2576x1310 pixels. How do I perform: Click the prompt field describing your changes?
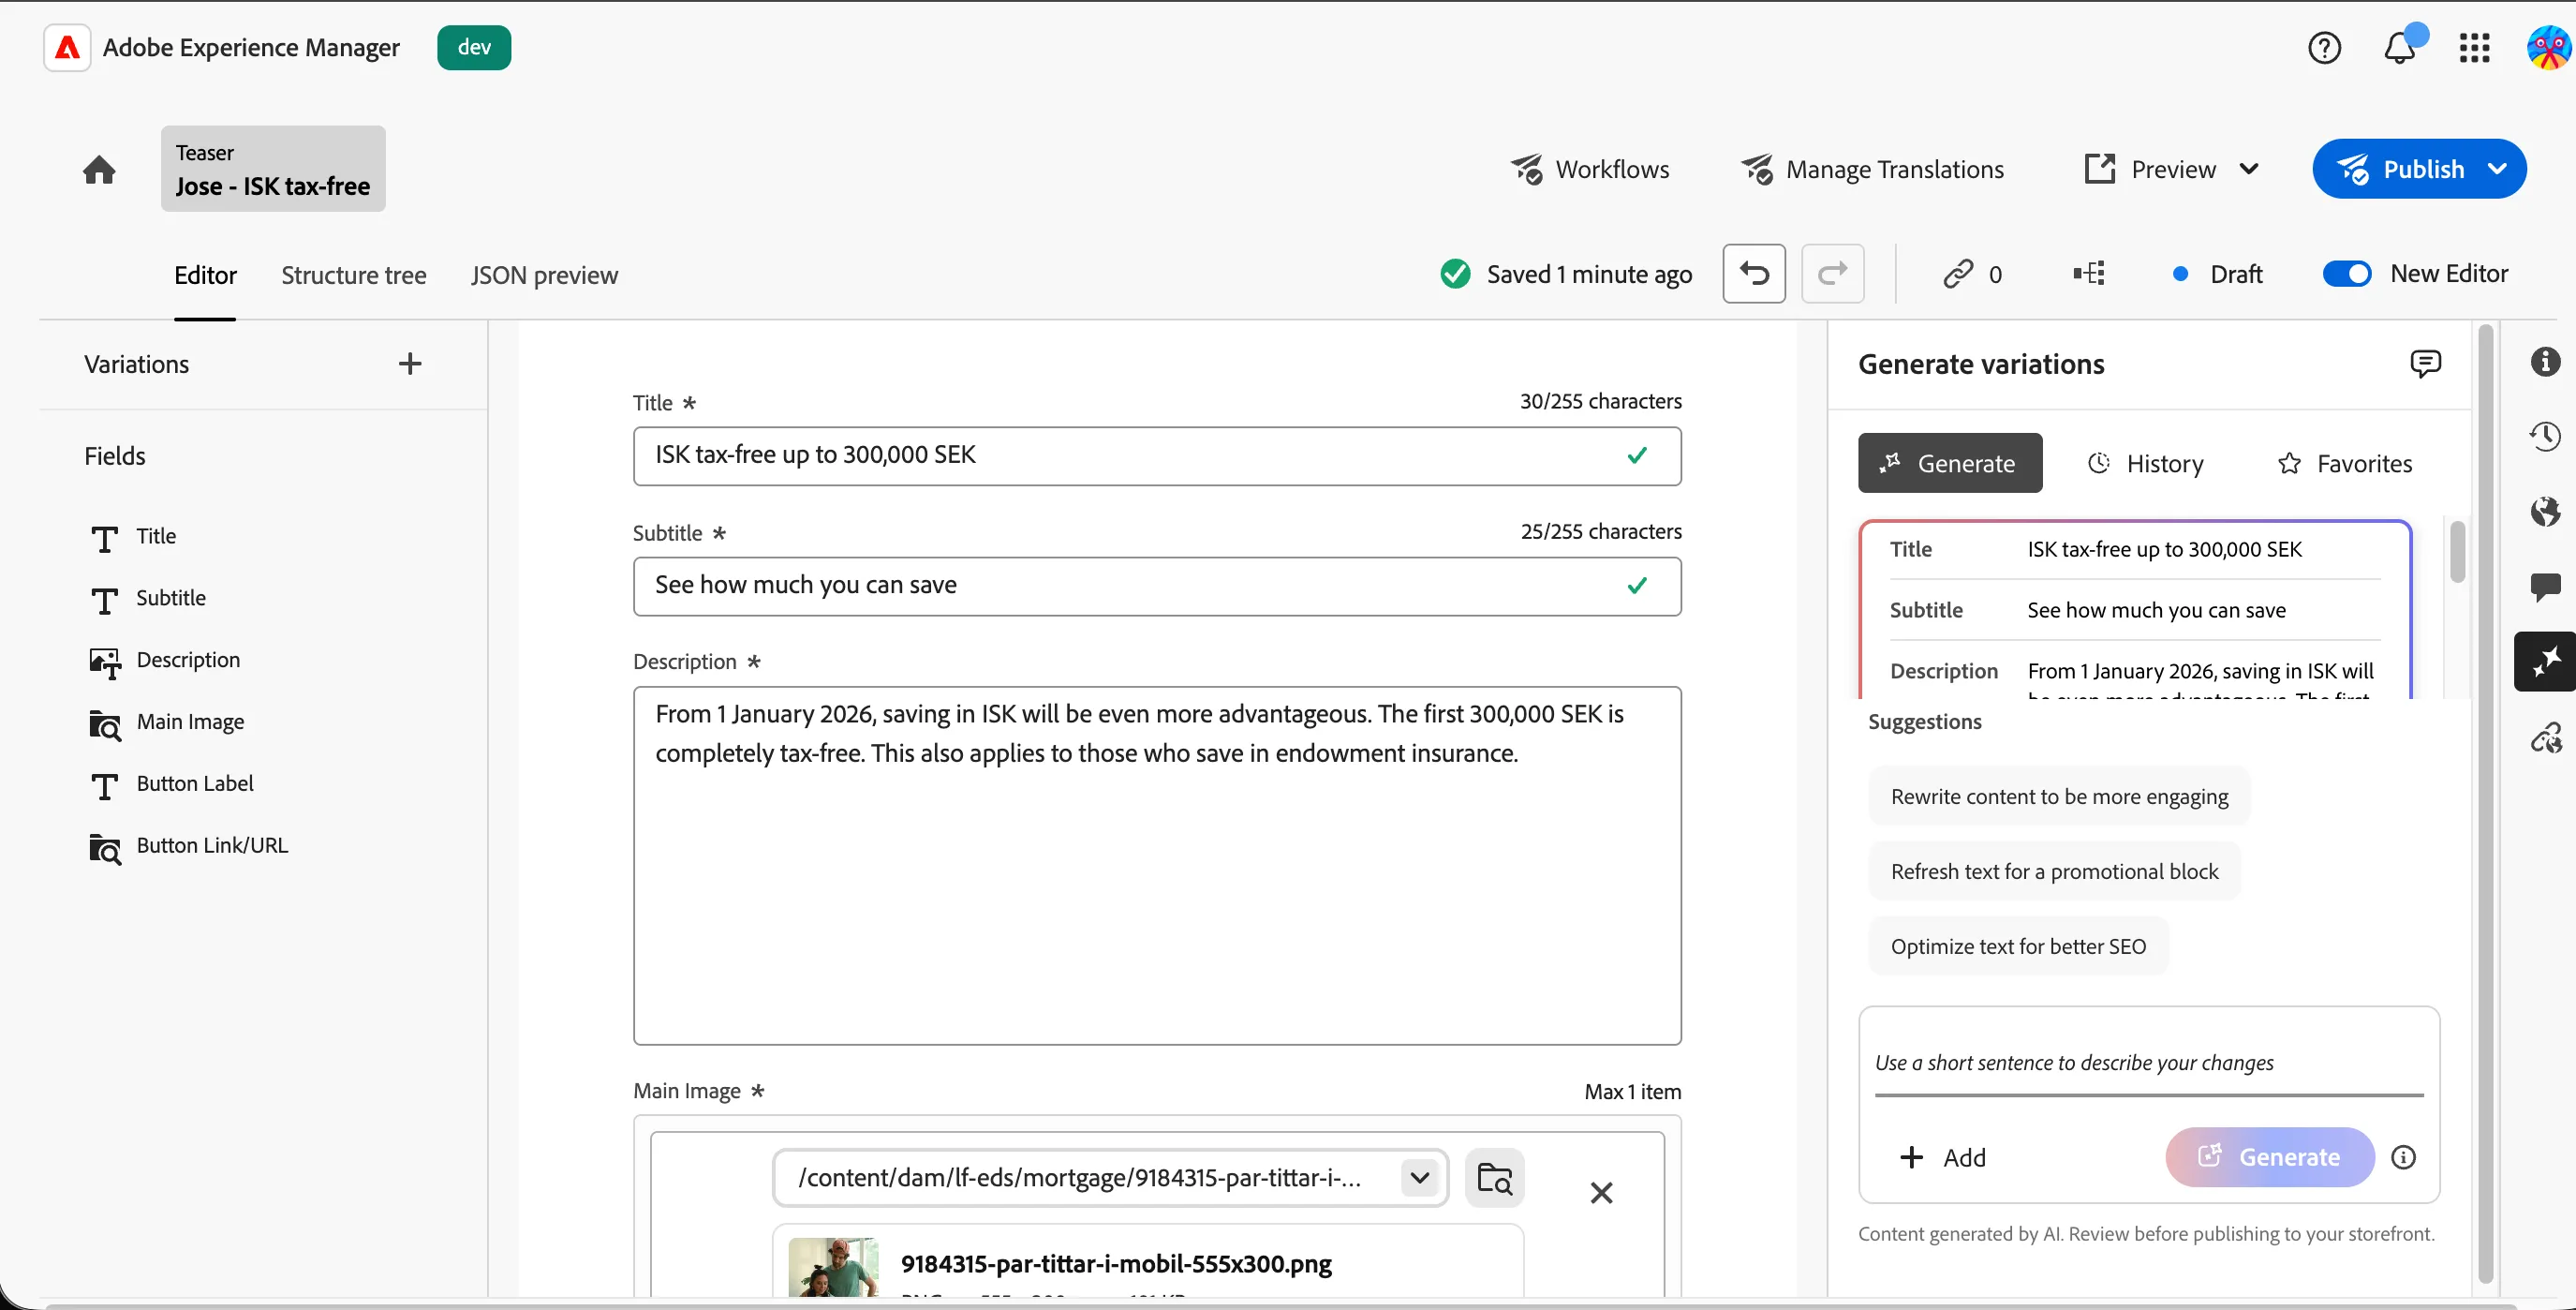(x=2148, y=1063)
